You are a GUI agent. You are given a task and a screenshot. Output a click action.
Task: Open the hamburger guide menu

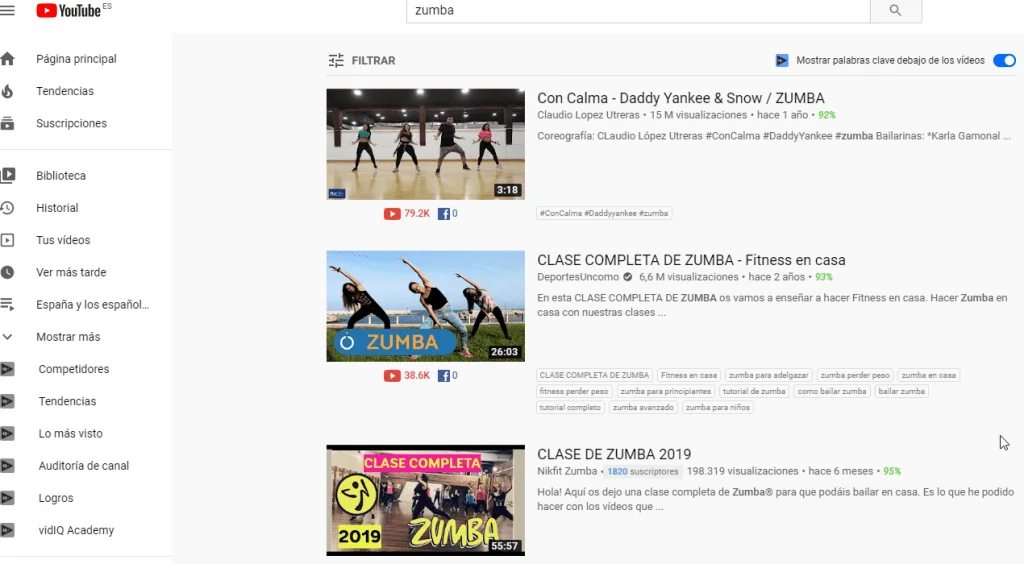coord(7,10)
